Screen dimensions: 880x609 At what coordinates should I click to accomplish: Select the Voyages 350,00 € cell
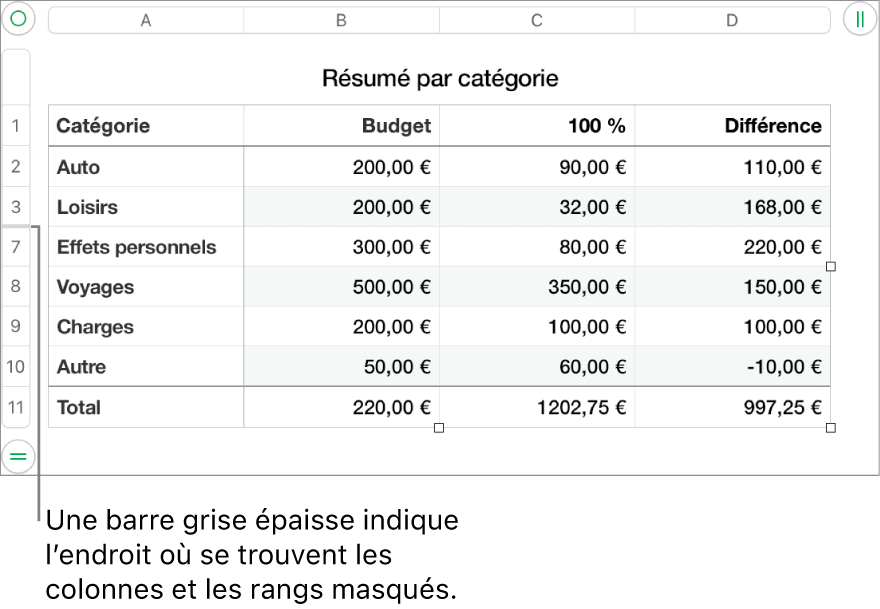pos(537,287)
